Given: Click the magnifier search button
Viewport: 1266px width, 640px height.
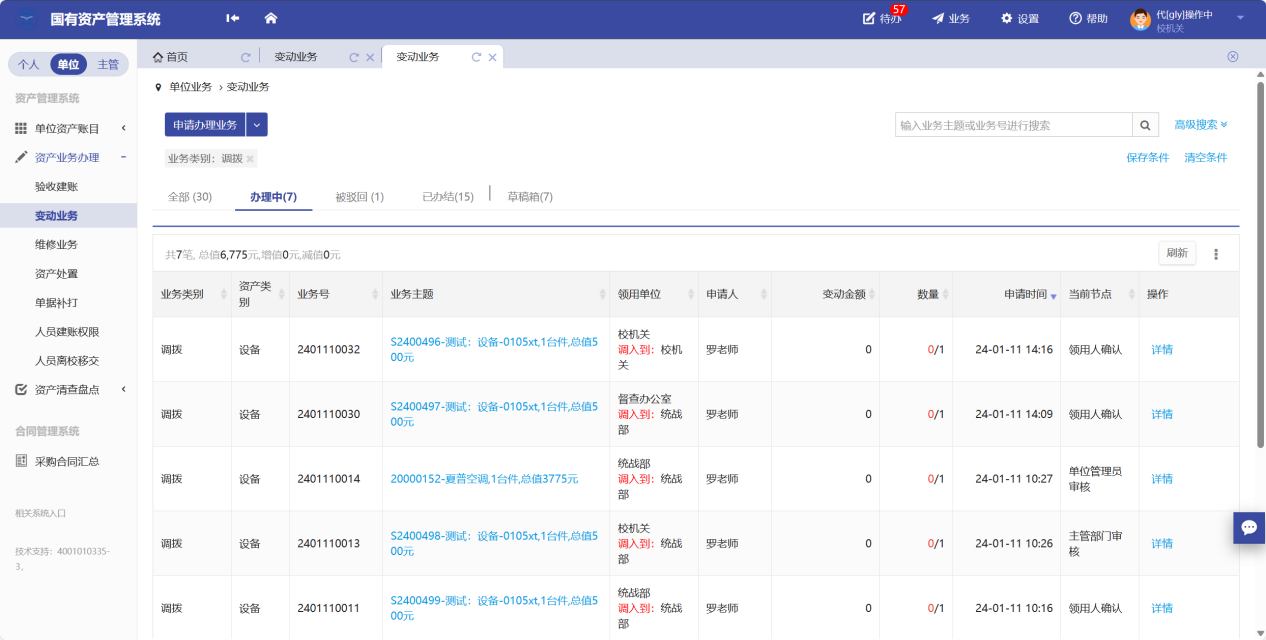Looking at the screenshot, I should tap(1146, 125).
